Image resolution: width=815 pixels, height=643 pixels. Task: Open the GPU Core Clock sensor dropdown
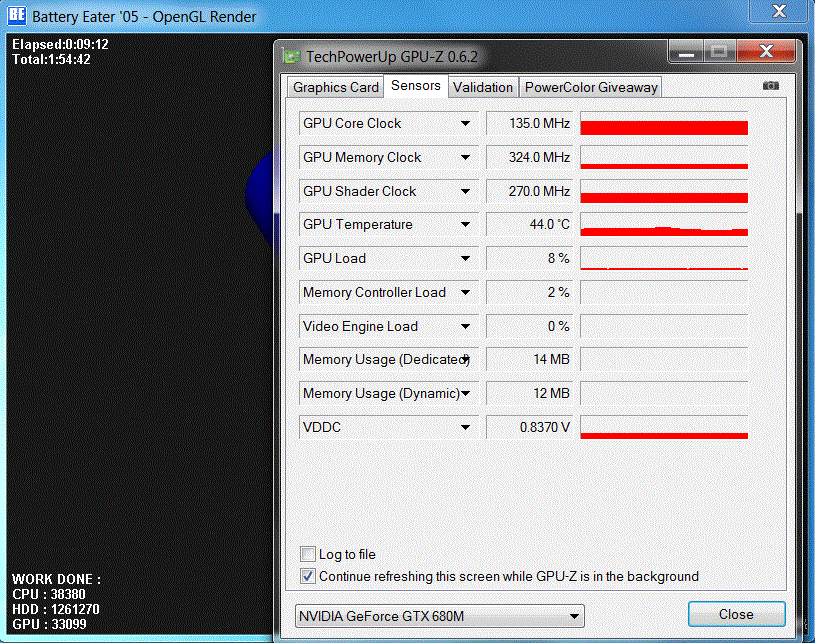(465, 124)
